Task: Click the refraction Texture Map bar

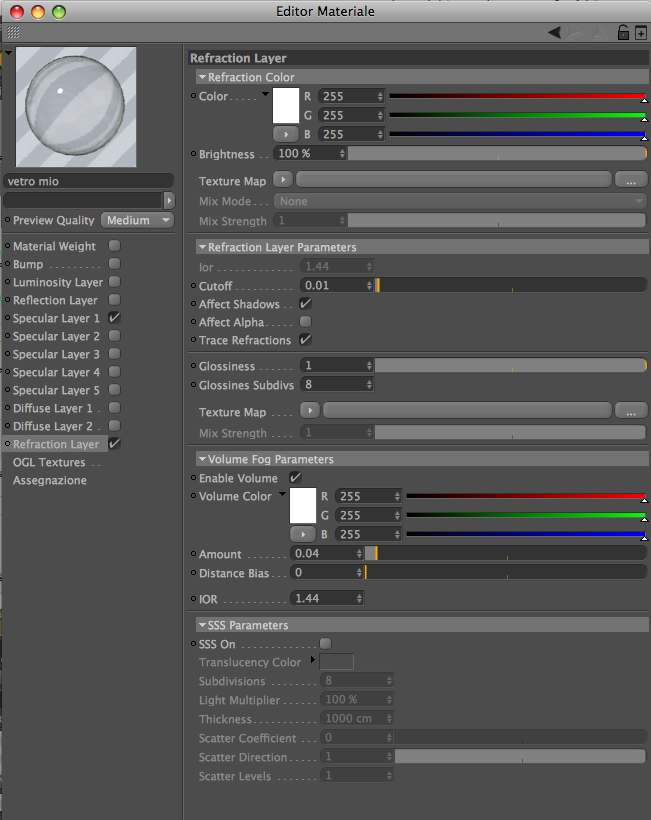Action: (454, 179)
